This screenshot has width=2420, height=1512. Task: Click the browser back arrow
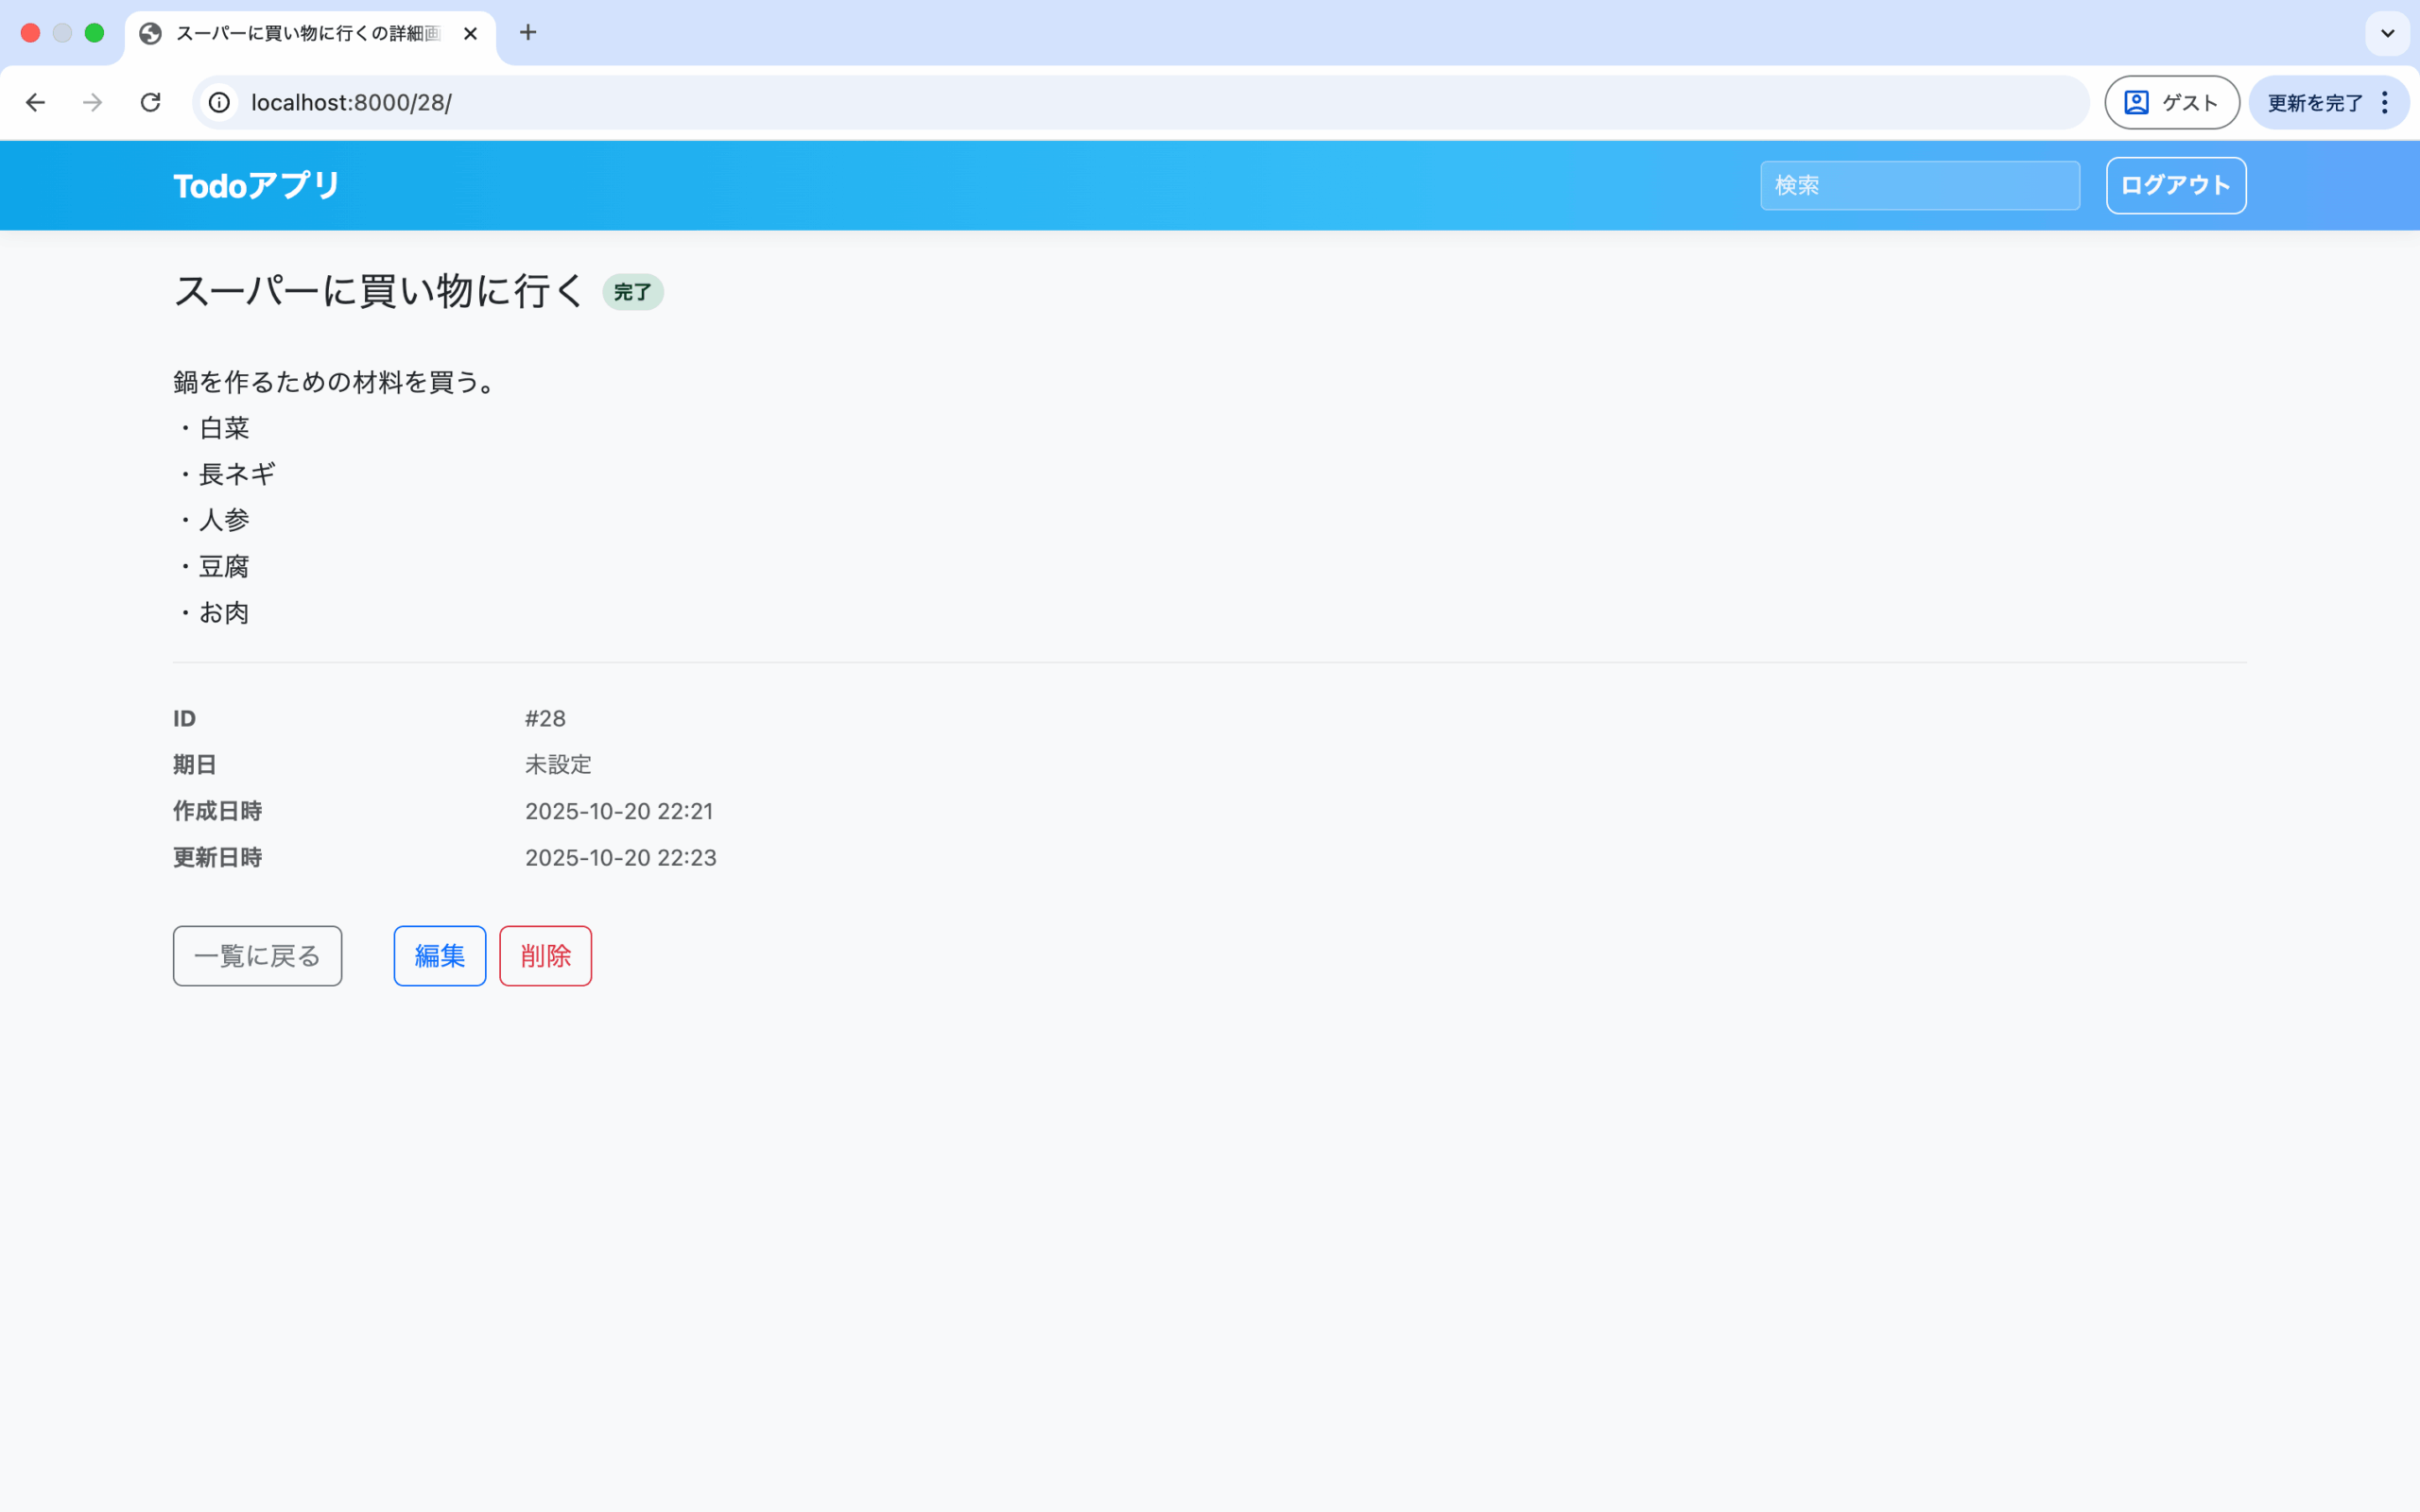click(35, 102)
